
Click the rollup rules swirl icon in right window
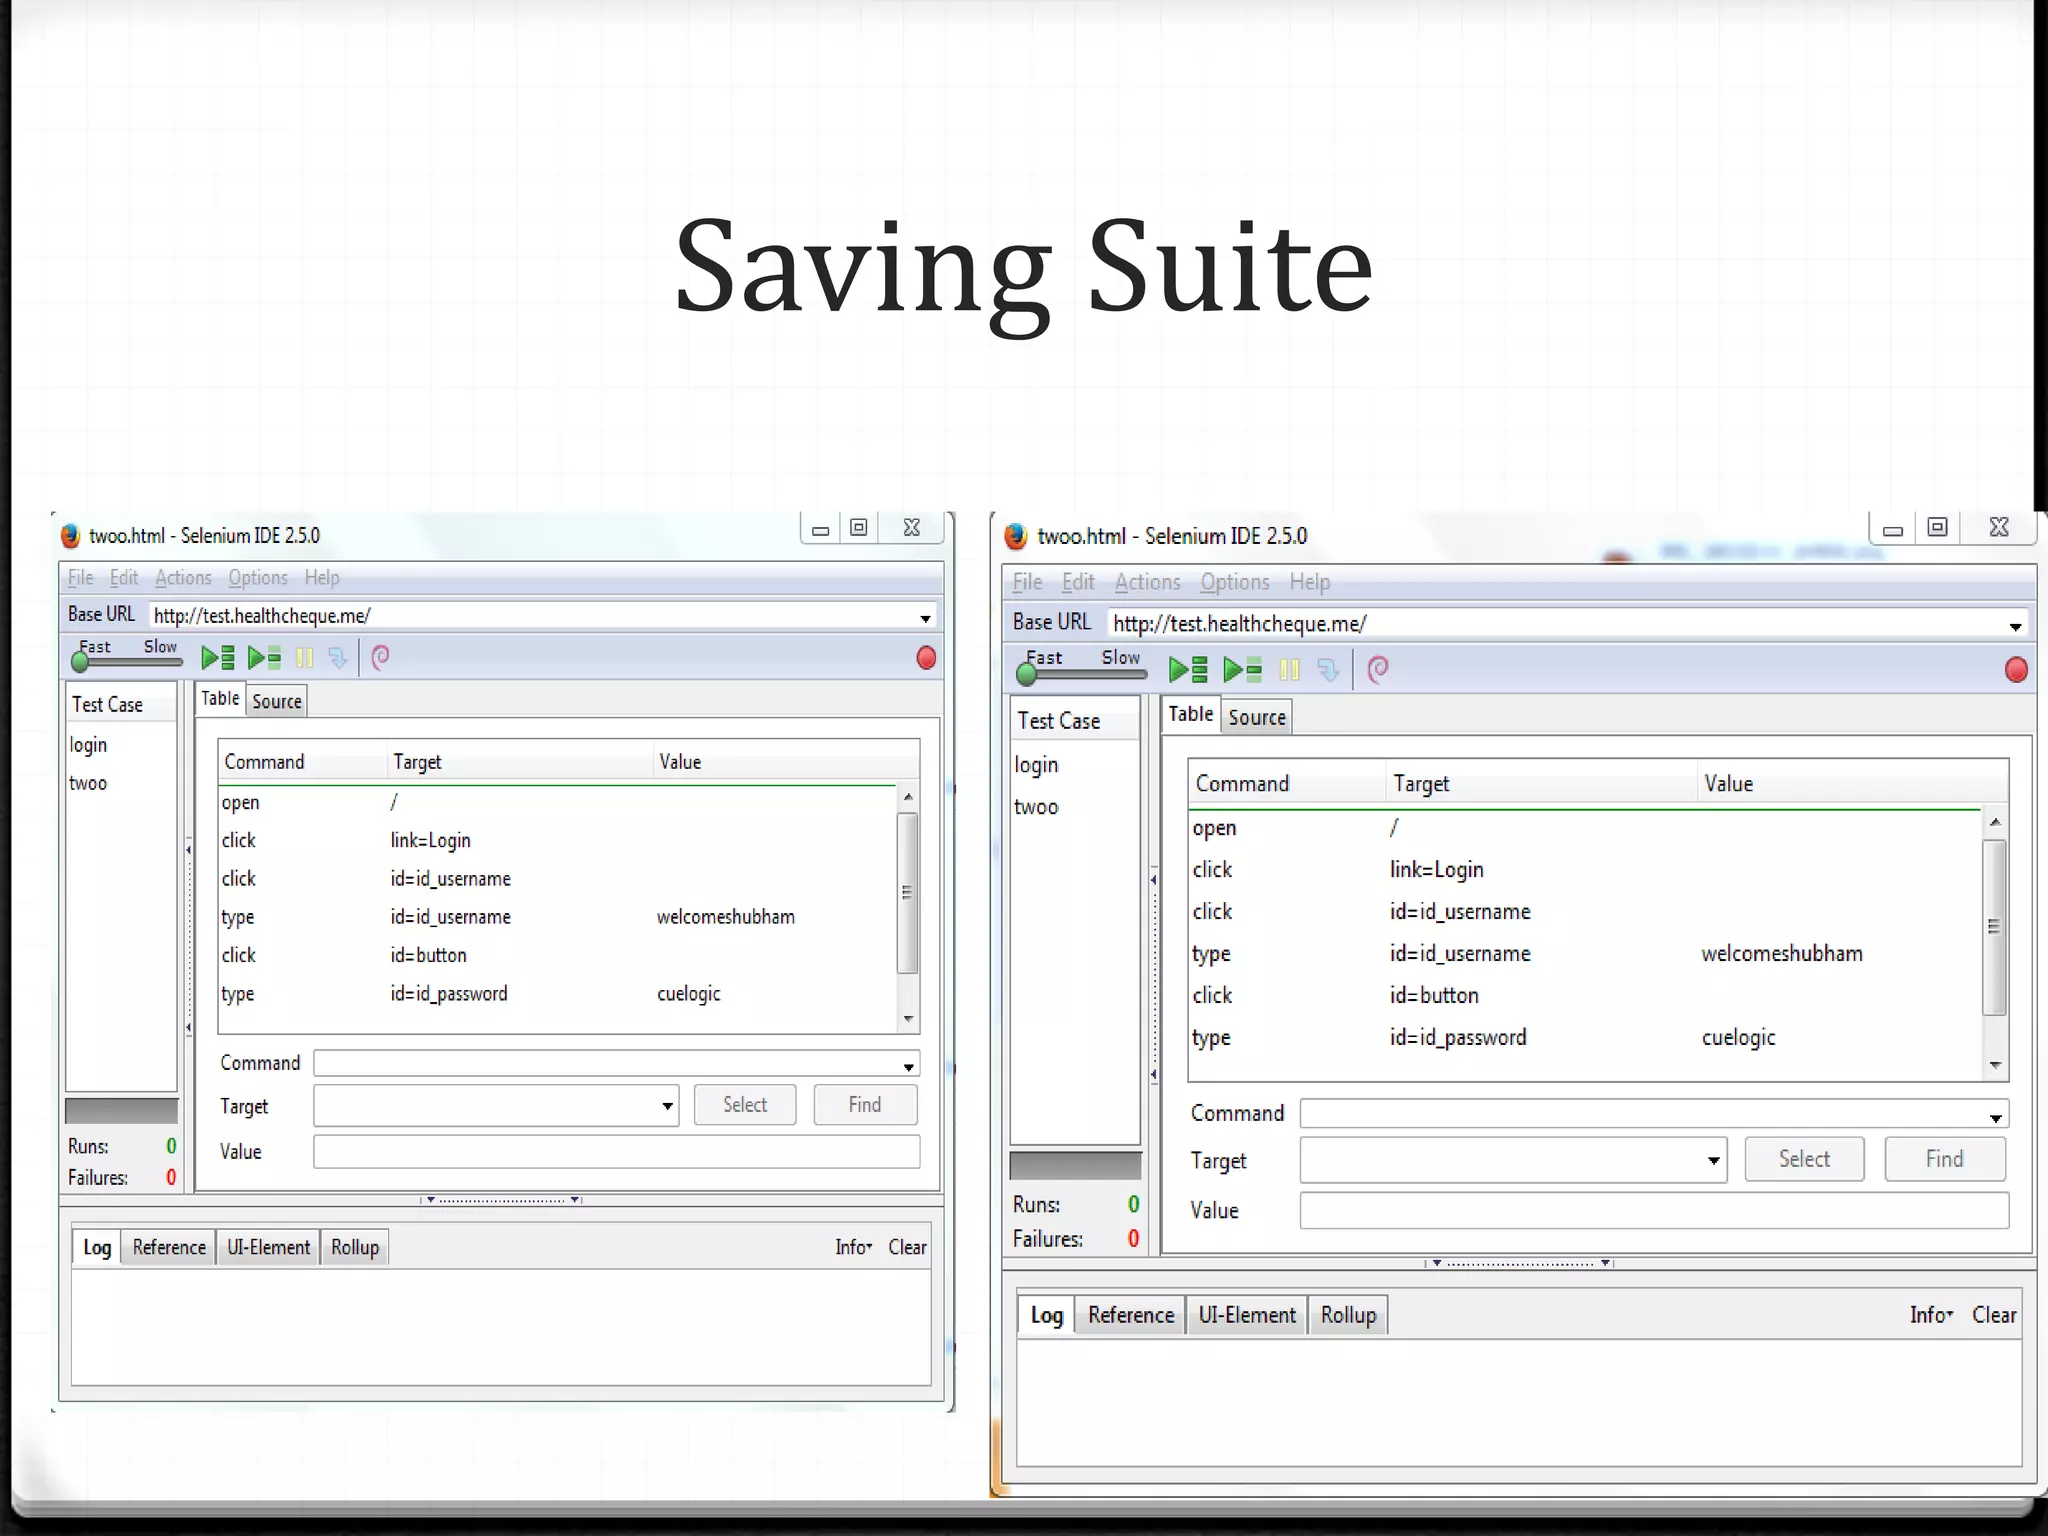click(x=1378, y=669)
